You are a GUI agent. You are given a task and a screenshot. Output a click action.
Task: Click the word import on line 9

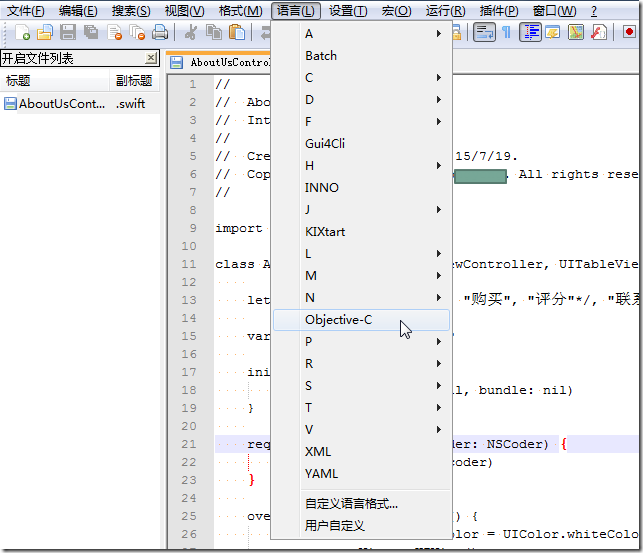(239, 228)
